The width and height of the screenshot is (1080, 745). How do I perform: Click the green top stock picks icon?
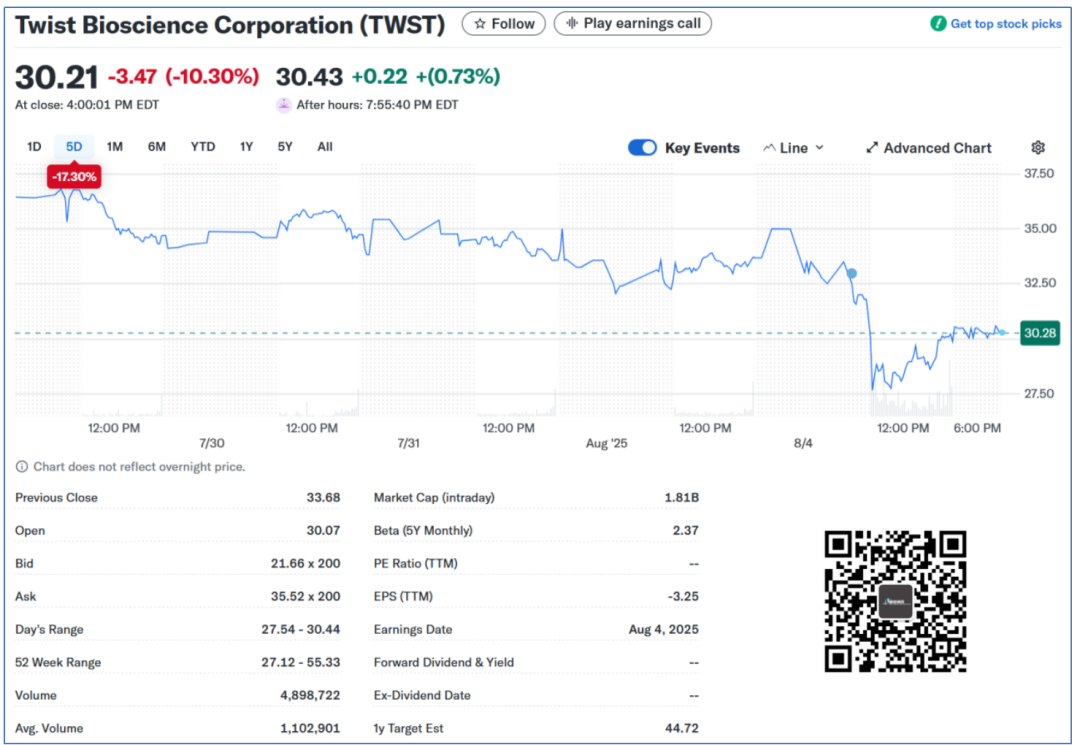click(x=938, y=24)
